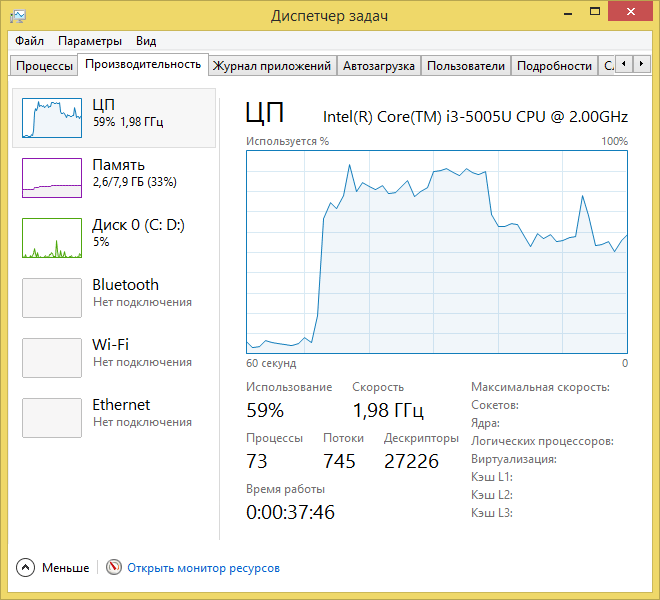Click the Task Manager title bar icon

(x=18, y=16)
